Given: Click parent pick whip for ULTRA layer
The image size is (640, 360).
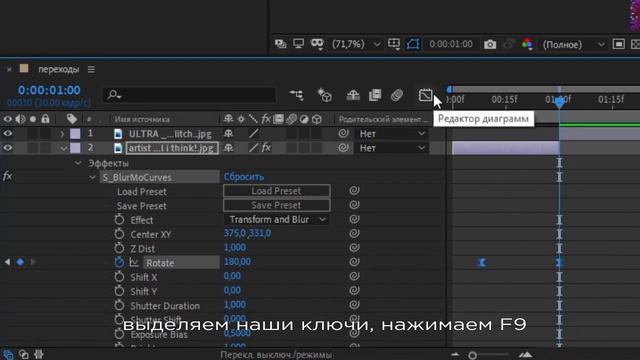Looking at the screenshot, I should 343,133.
